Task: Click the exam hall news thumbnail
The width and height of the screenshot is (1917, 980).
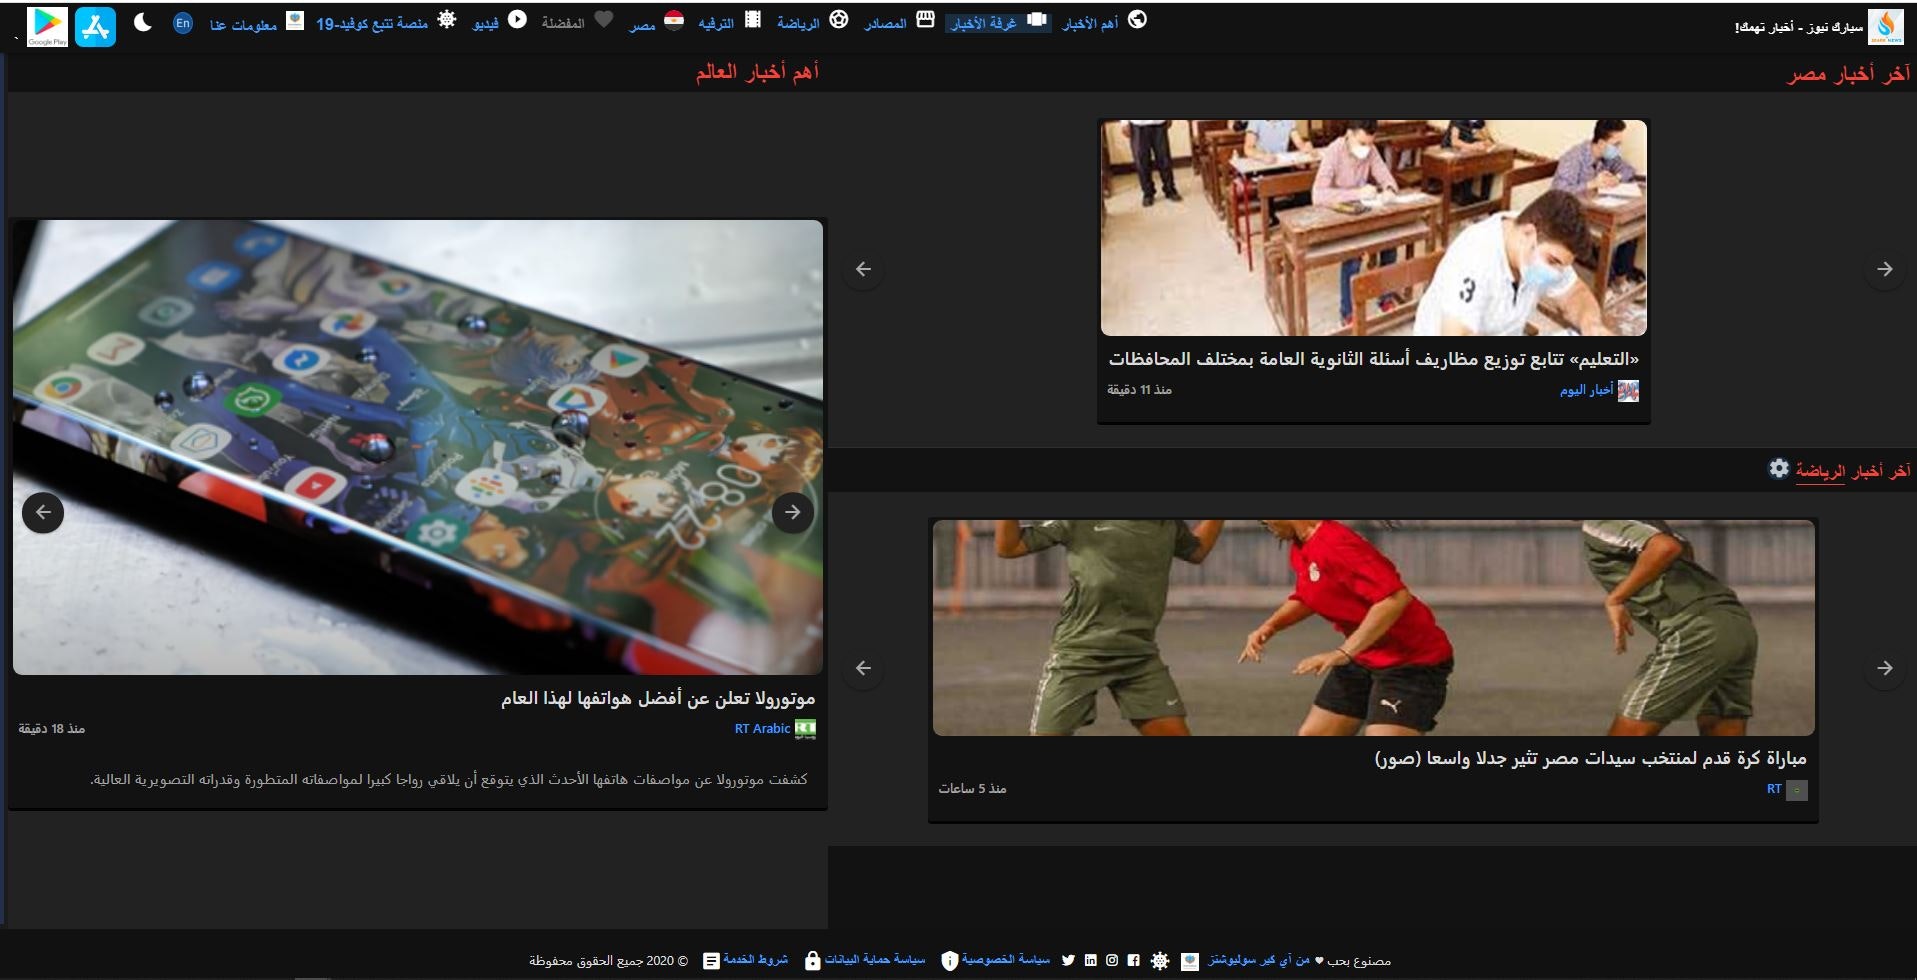Action: coord(1373,227)
